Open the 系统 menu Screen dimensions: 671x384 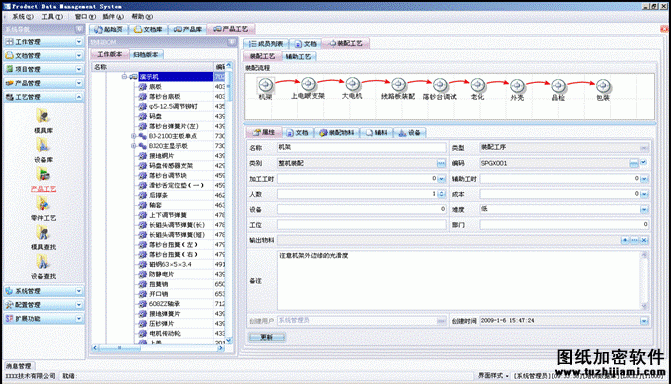tap(23, 17)
